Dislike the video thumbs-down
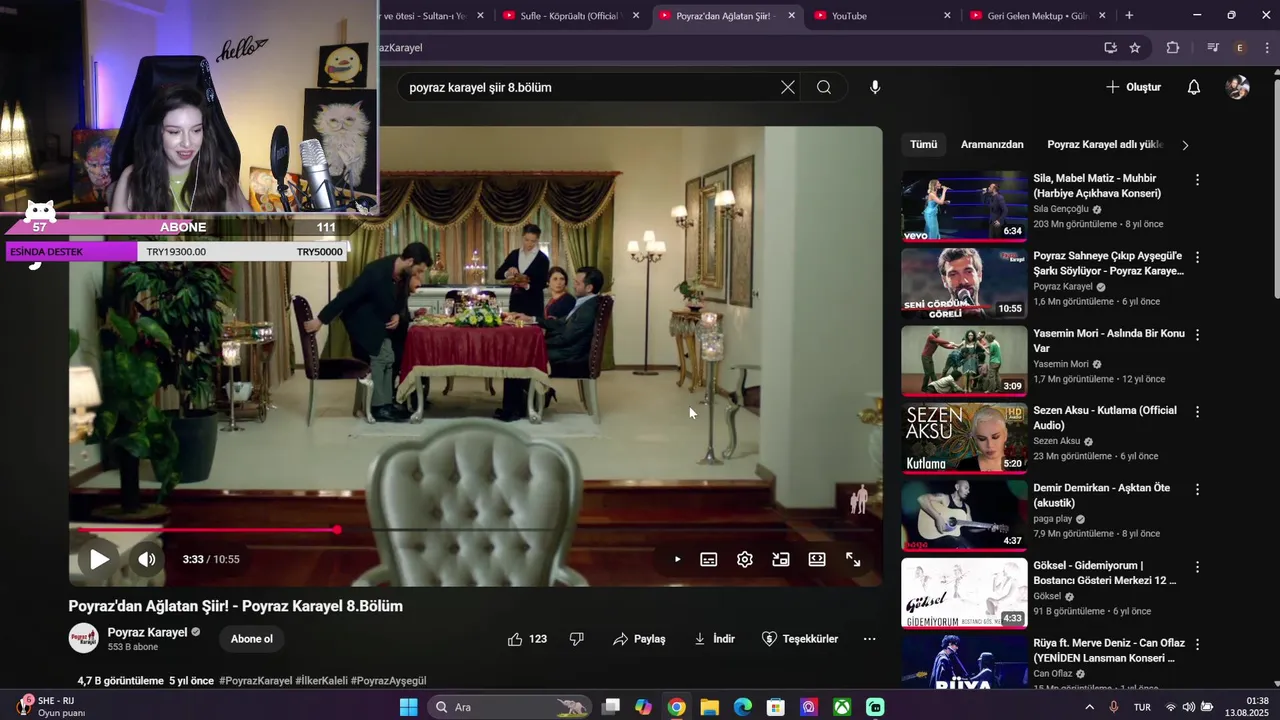Screen dimensions: 1280x720 pos(576,639)
